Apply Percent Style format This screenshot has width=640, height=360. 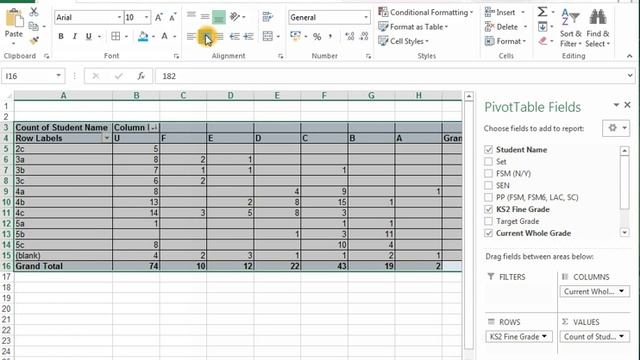317,37
